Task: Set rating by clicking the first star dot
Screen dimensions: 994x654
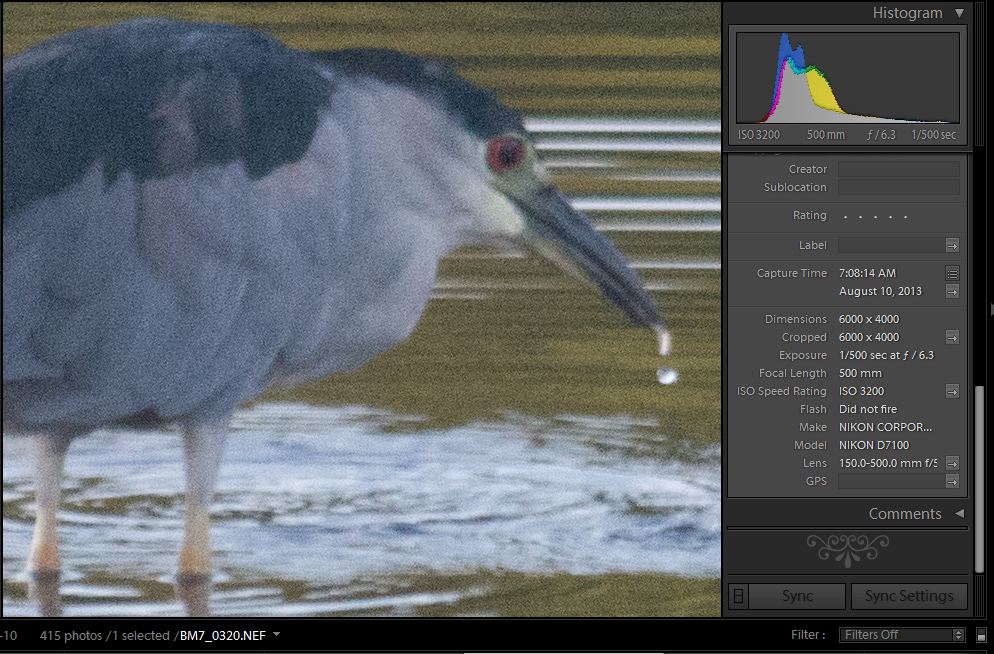Action: (x=846, y=216)
